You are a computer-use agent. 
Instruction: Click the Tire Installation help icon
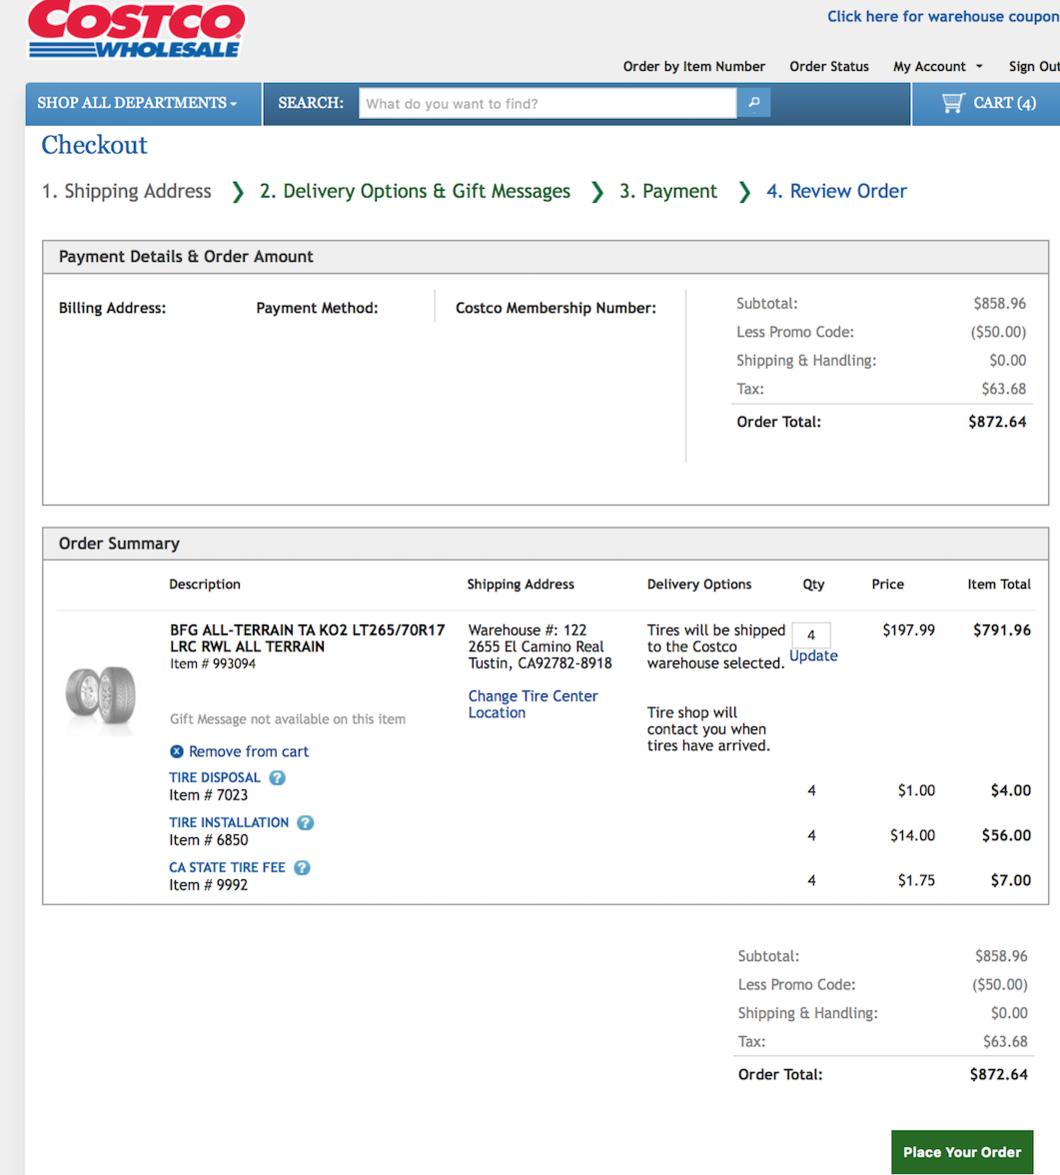pyautogui.click(x=305, y=823)
